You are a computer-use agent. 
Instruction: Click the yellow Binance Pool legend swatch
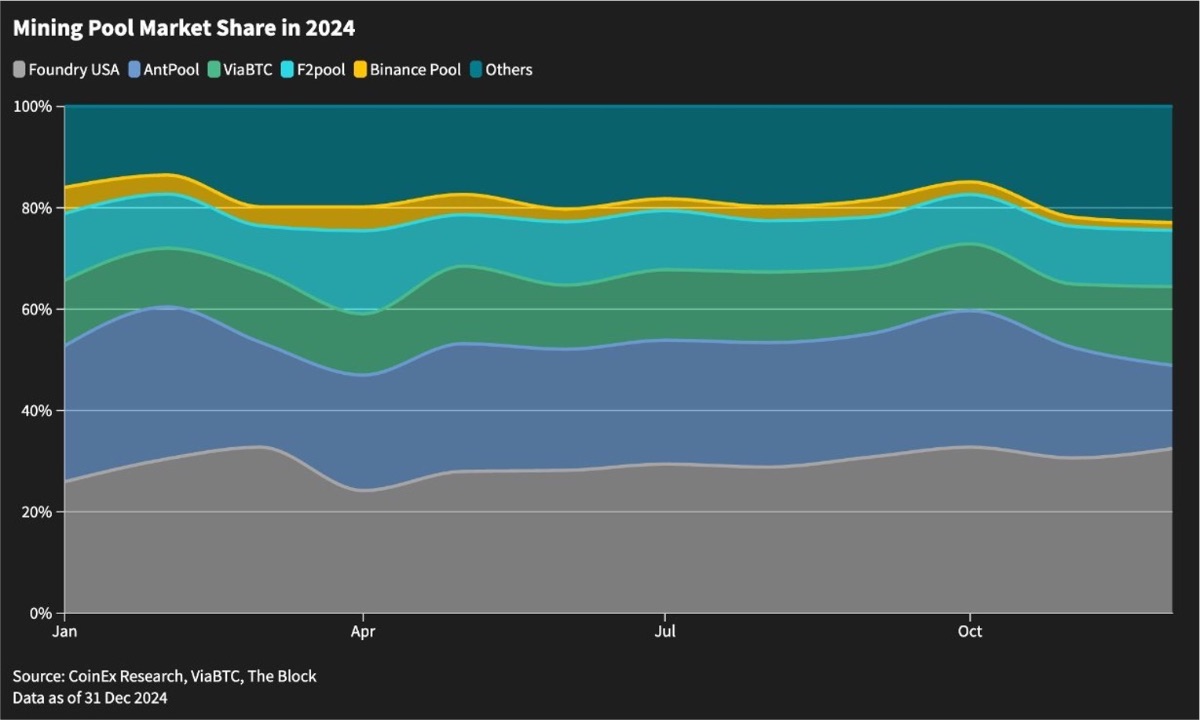[x=360, y=70]
